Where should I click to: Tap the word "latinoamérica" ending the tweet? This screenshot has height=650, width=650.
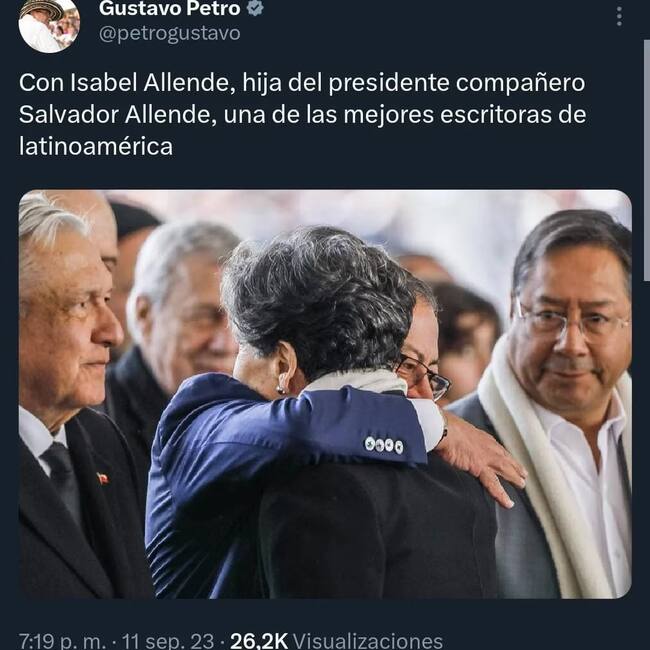pyautogui.click(x=96, y=146)
